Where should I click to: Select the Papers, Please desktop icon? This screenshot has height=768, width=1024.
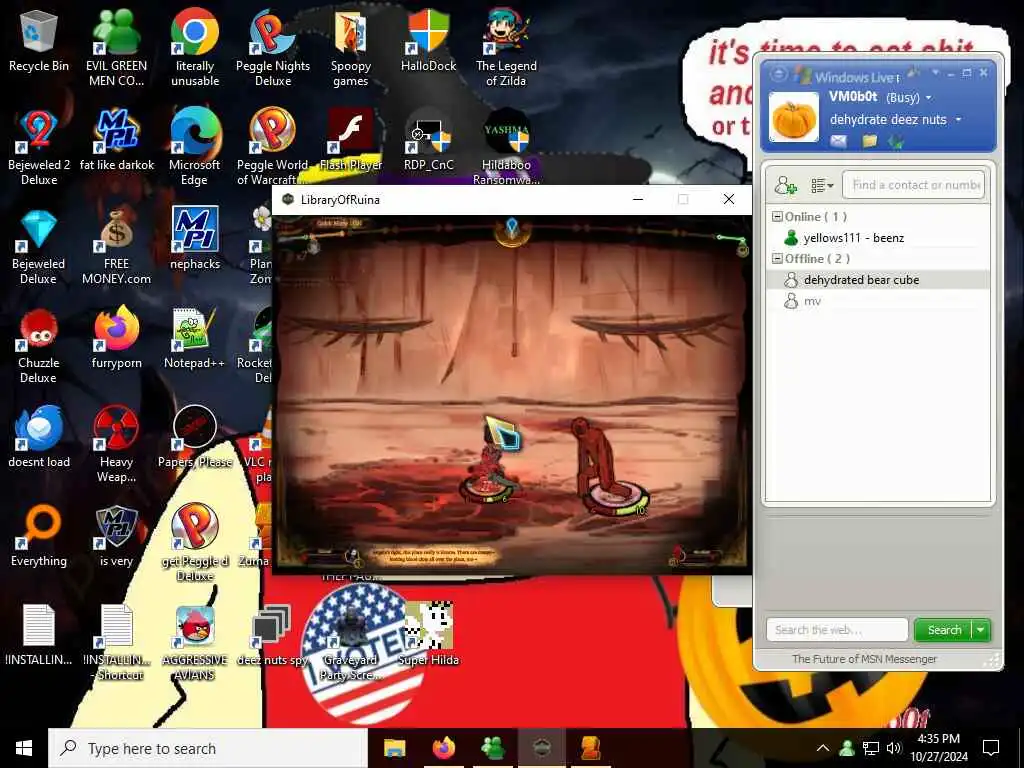pos(195,437)
